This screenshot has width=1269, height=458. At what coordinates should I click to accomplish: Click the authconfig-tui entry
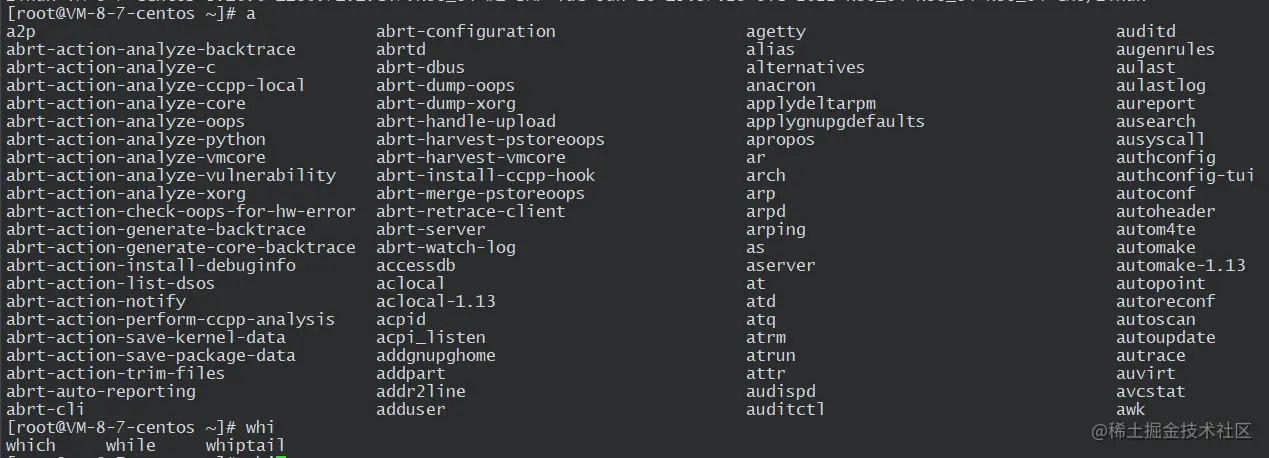(1185, 175)
